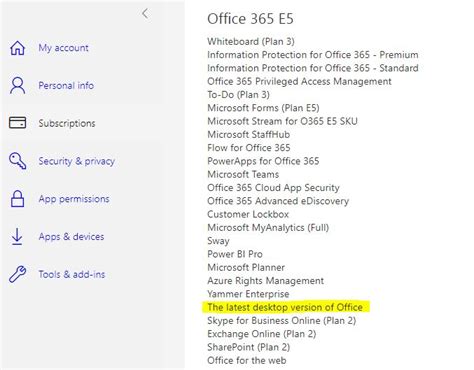Open the My account menu item
This screenshot has width=474, height=370.
63,48
